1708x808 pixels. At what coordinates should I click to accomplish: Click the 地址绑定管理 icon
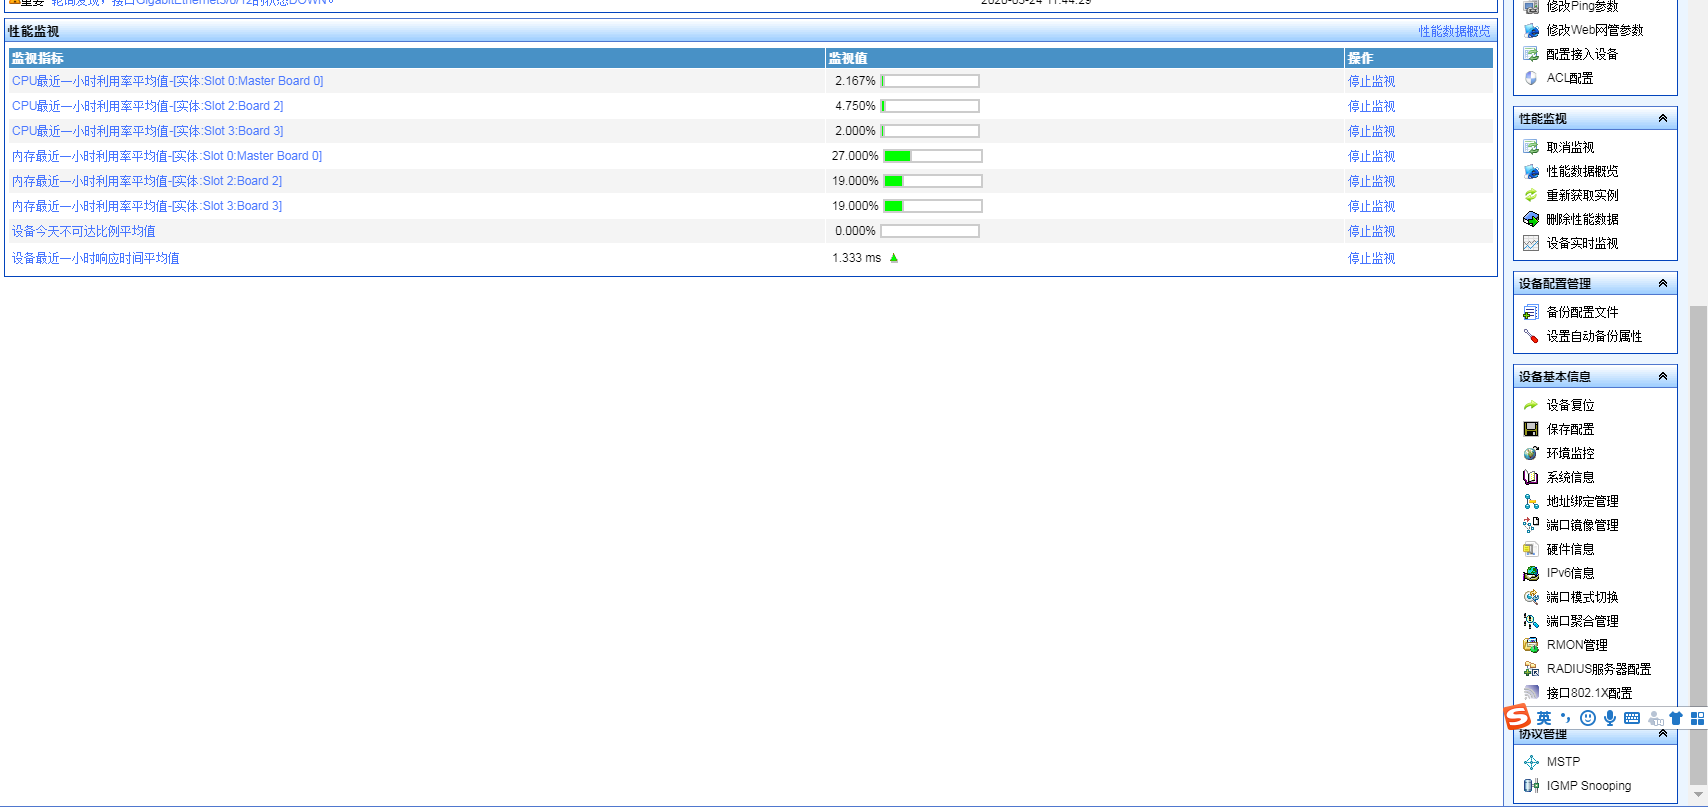point(1530,501)
